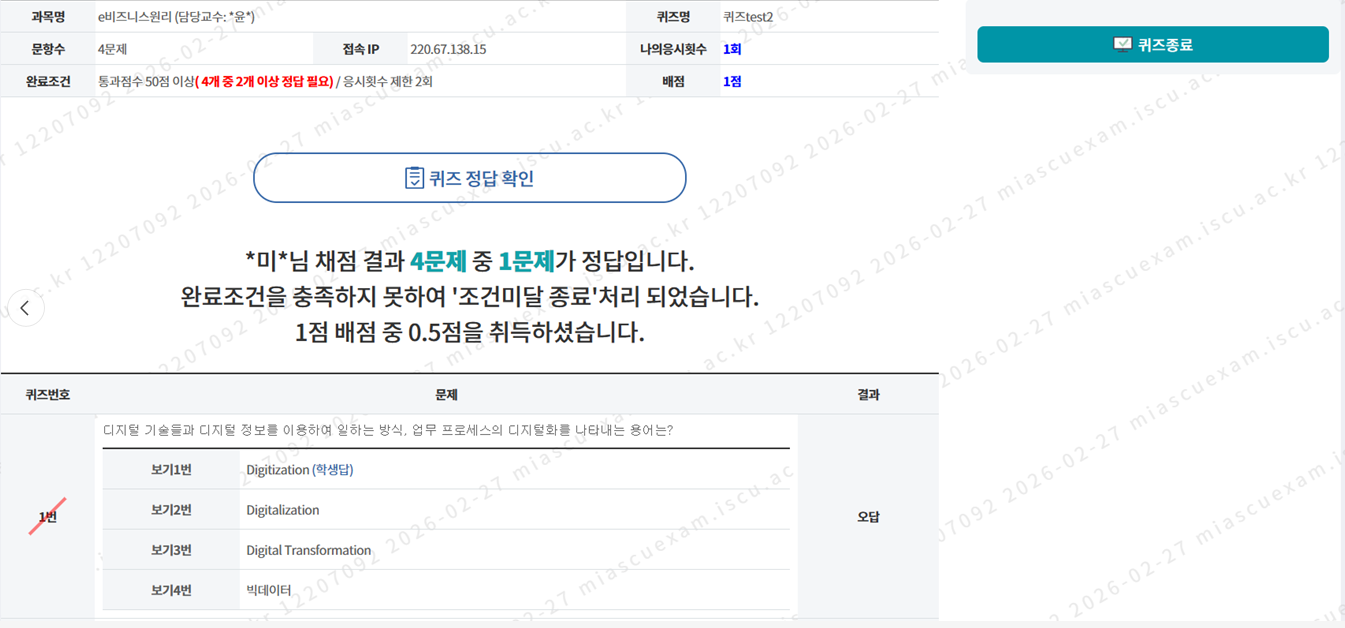Screen dimensions: 1345x628
Task: Click the course name e비즈니스원리
Action: point(135,17)
